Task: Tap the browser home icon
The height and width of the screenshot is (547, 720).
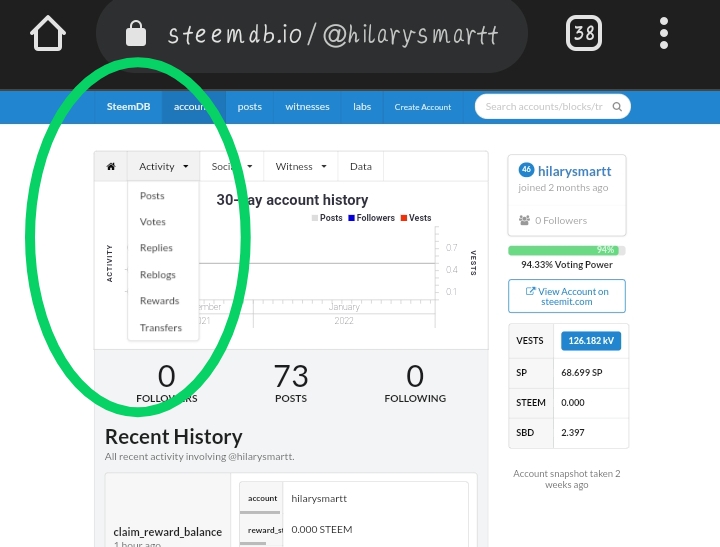Action: [x=48, y=33]
